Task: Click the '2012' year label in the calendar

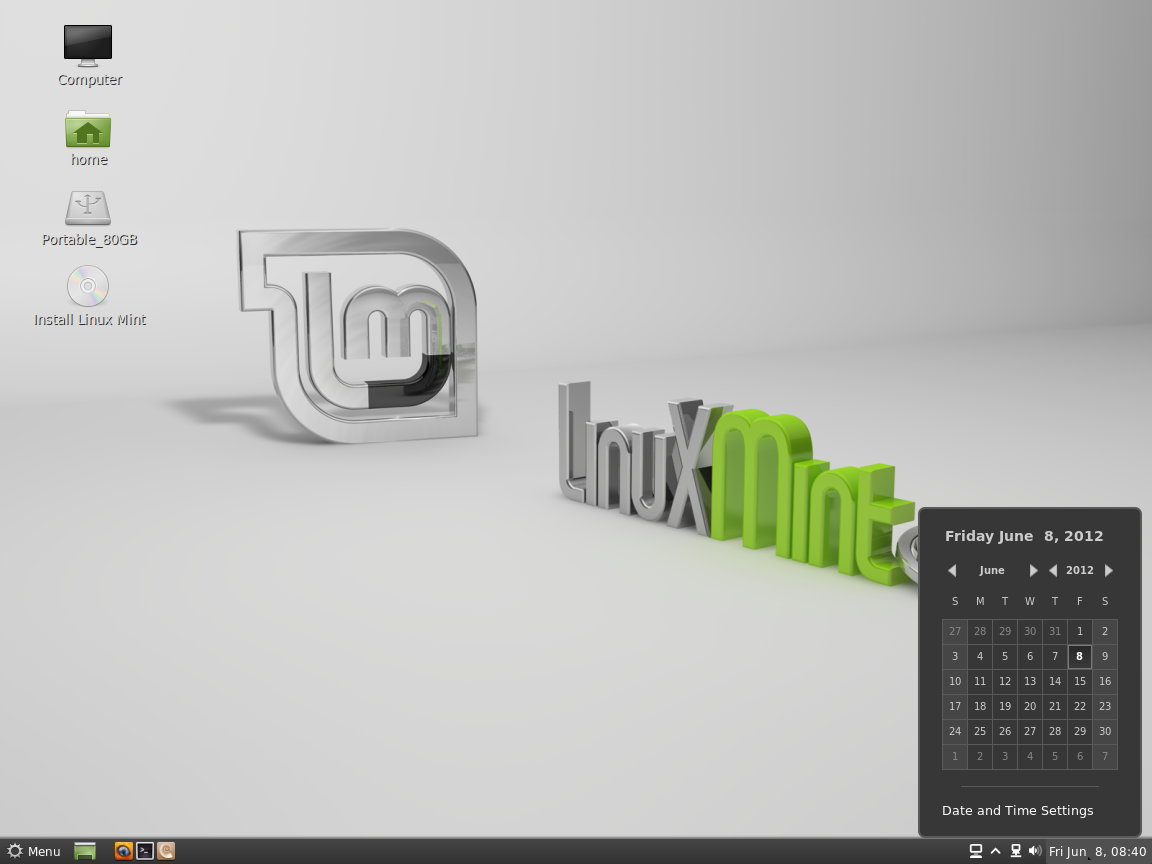Action: tap(1080, 570)
